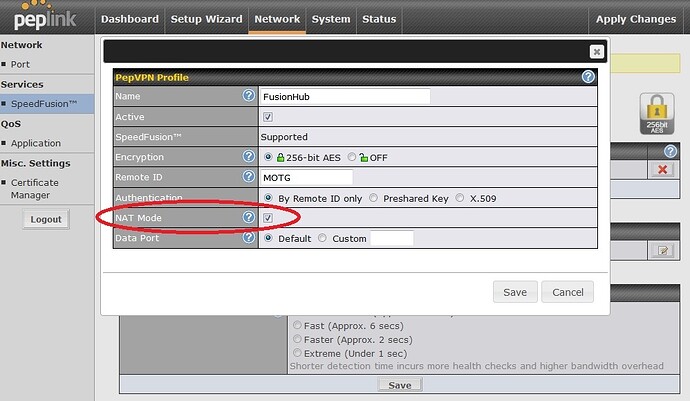Choose X.509 authentication

coord(460,198)
